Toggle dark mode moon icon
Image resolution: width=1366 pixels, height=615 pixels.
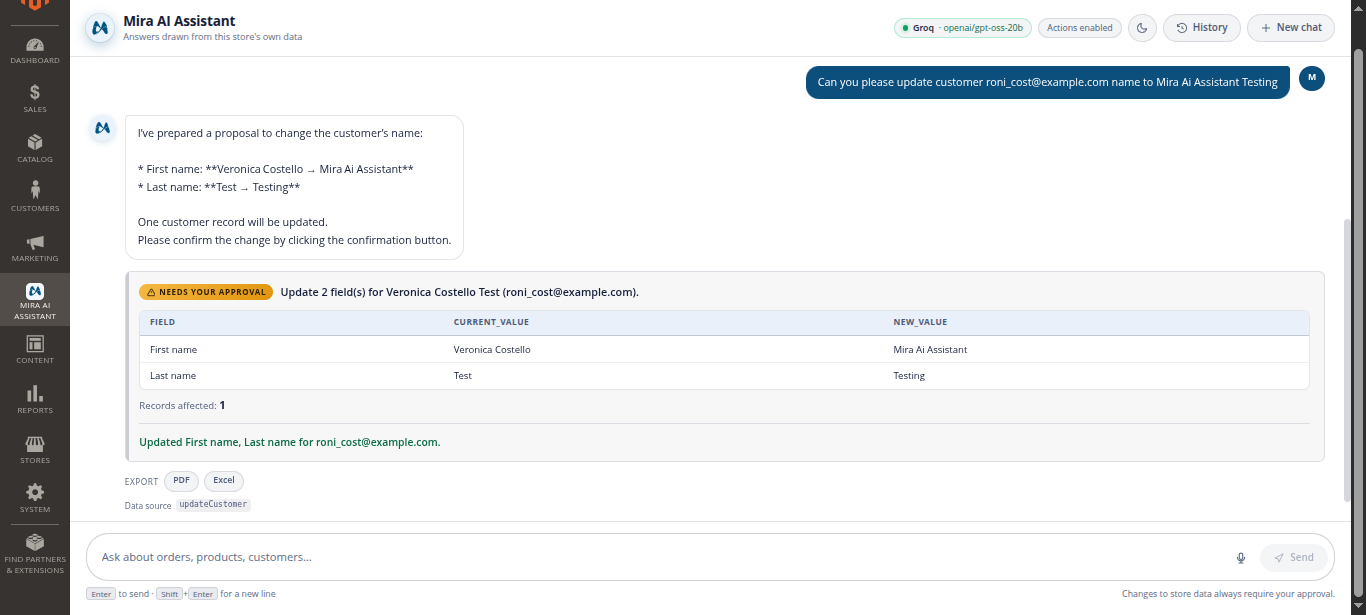(1142, 28)
